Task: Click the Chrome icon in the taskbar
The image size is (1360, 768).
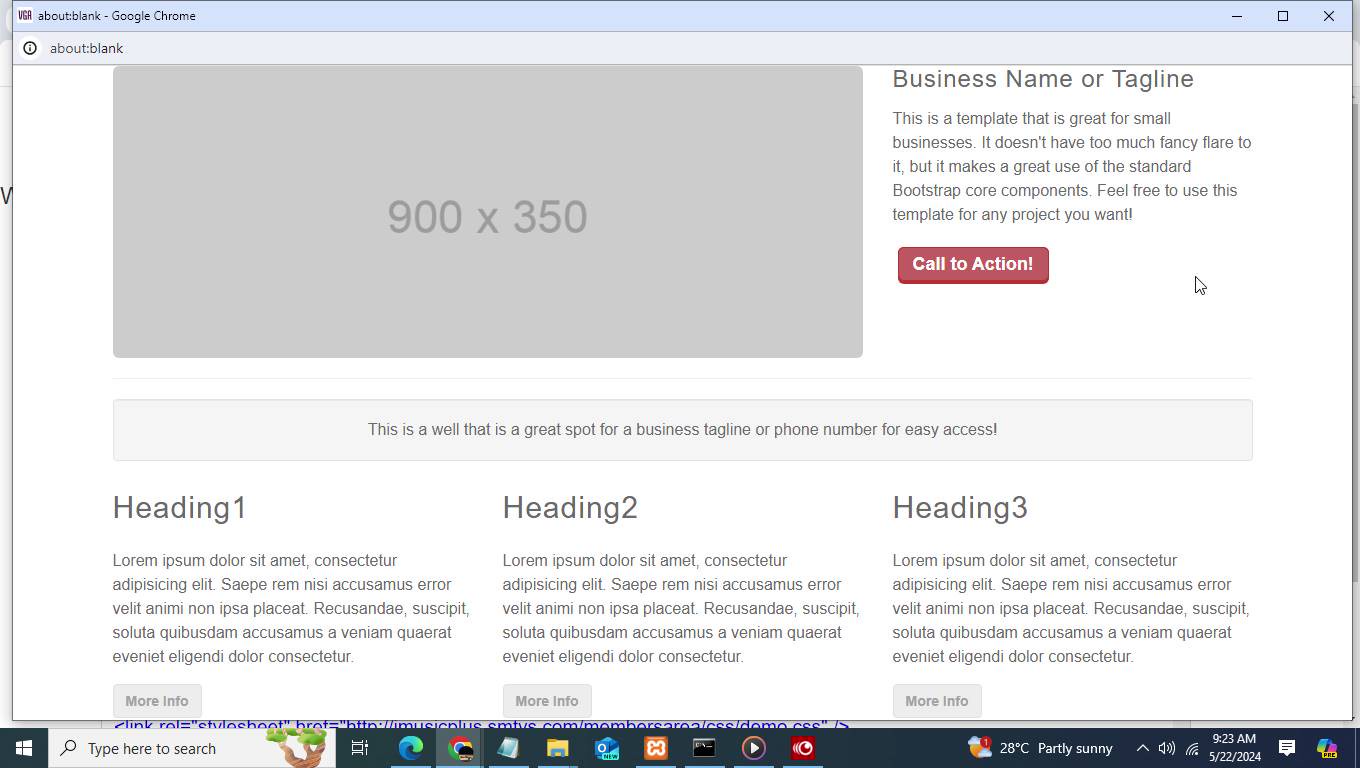Action: click(x=460, y=748)
